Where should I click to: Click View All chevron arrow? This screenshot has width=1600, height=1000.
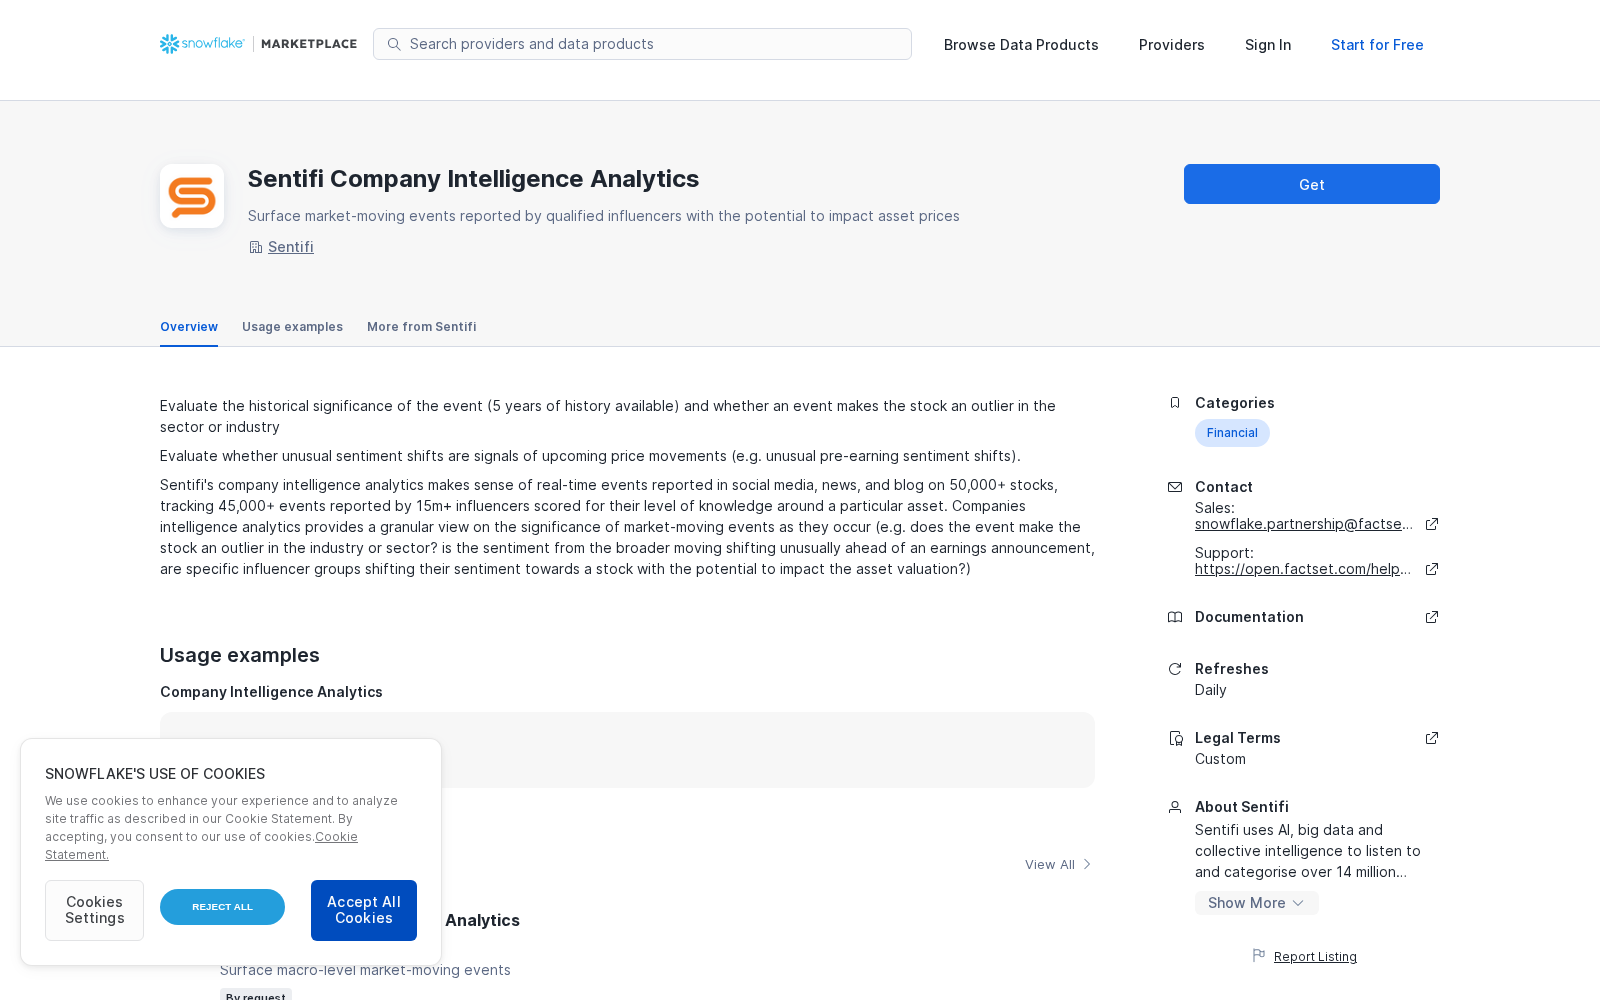click(x=1087, y=864)
